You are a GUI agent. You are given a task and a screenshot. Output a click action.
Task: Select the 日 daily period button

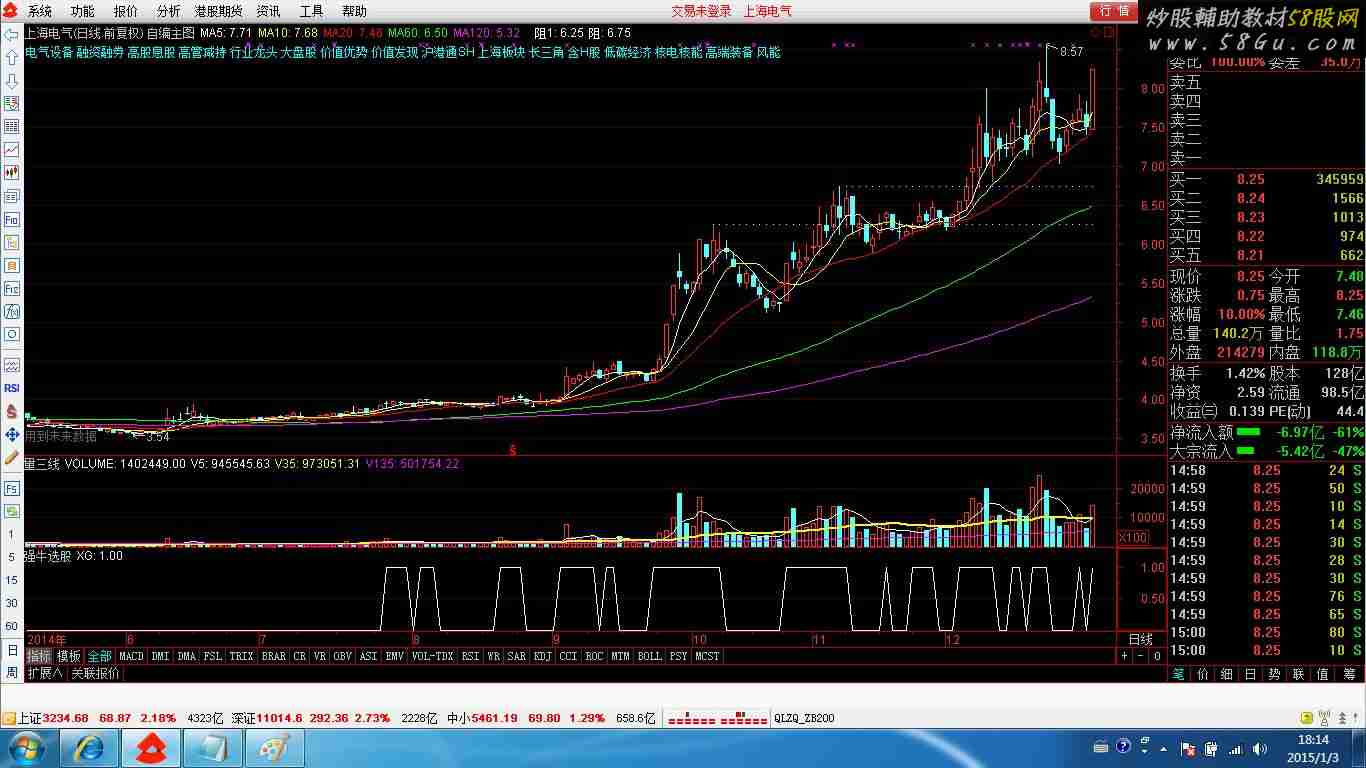pos(12,650)
